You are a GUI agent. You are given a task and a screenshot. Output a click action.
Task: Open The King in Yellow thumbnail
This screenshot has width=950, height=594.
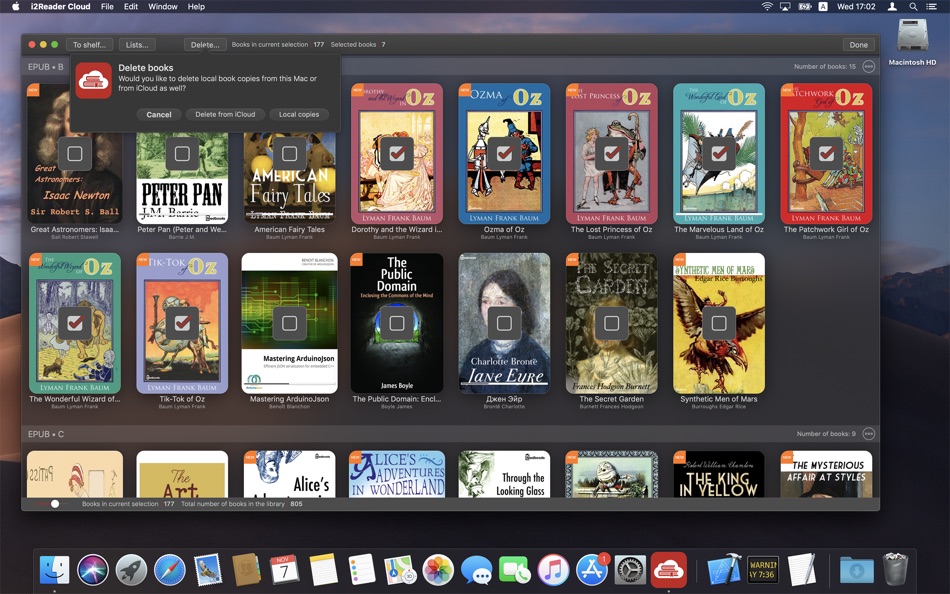(x=719, y=474)
